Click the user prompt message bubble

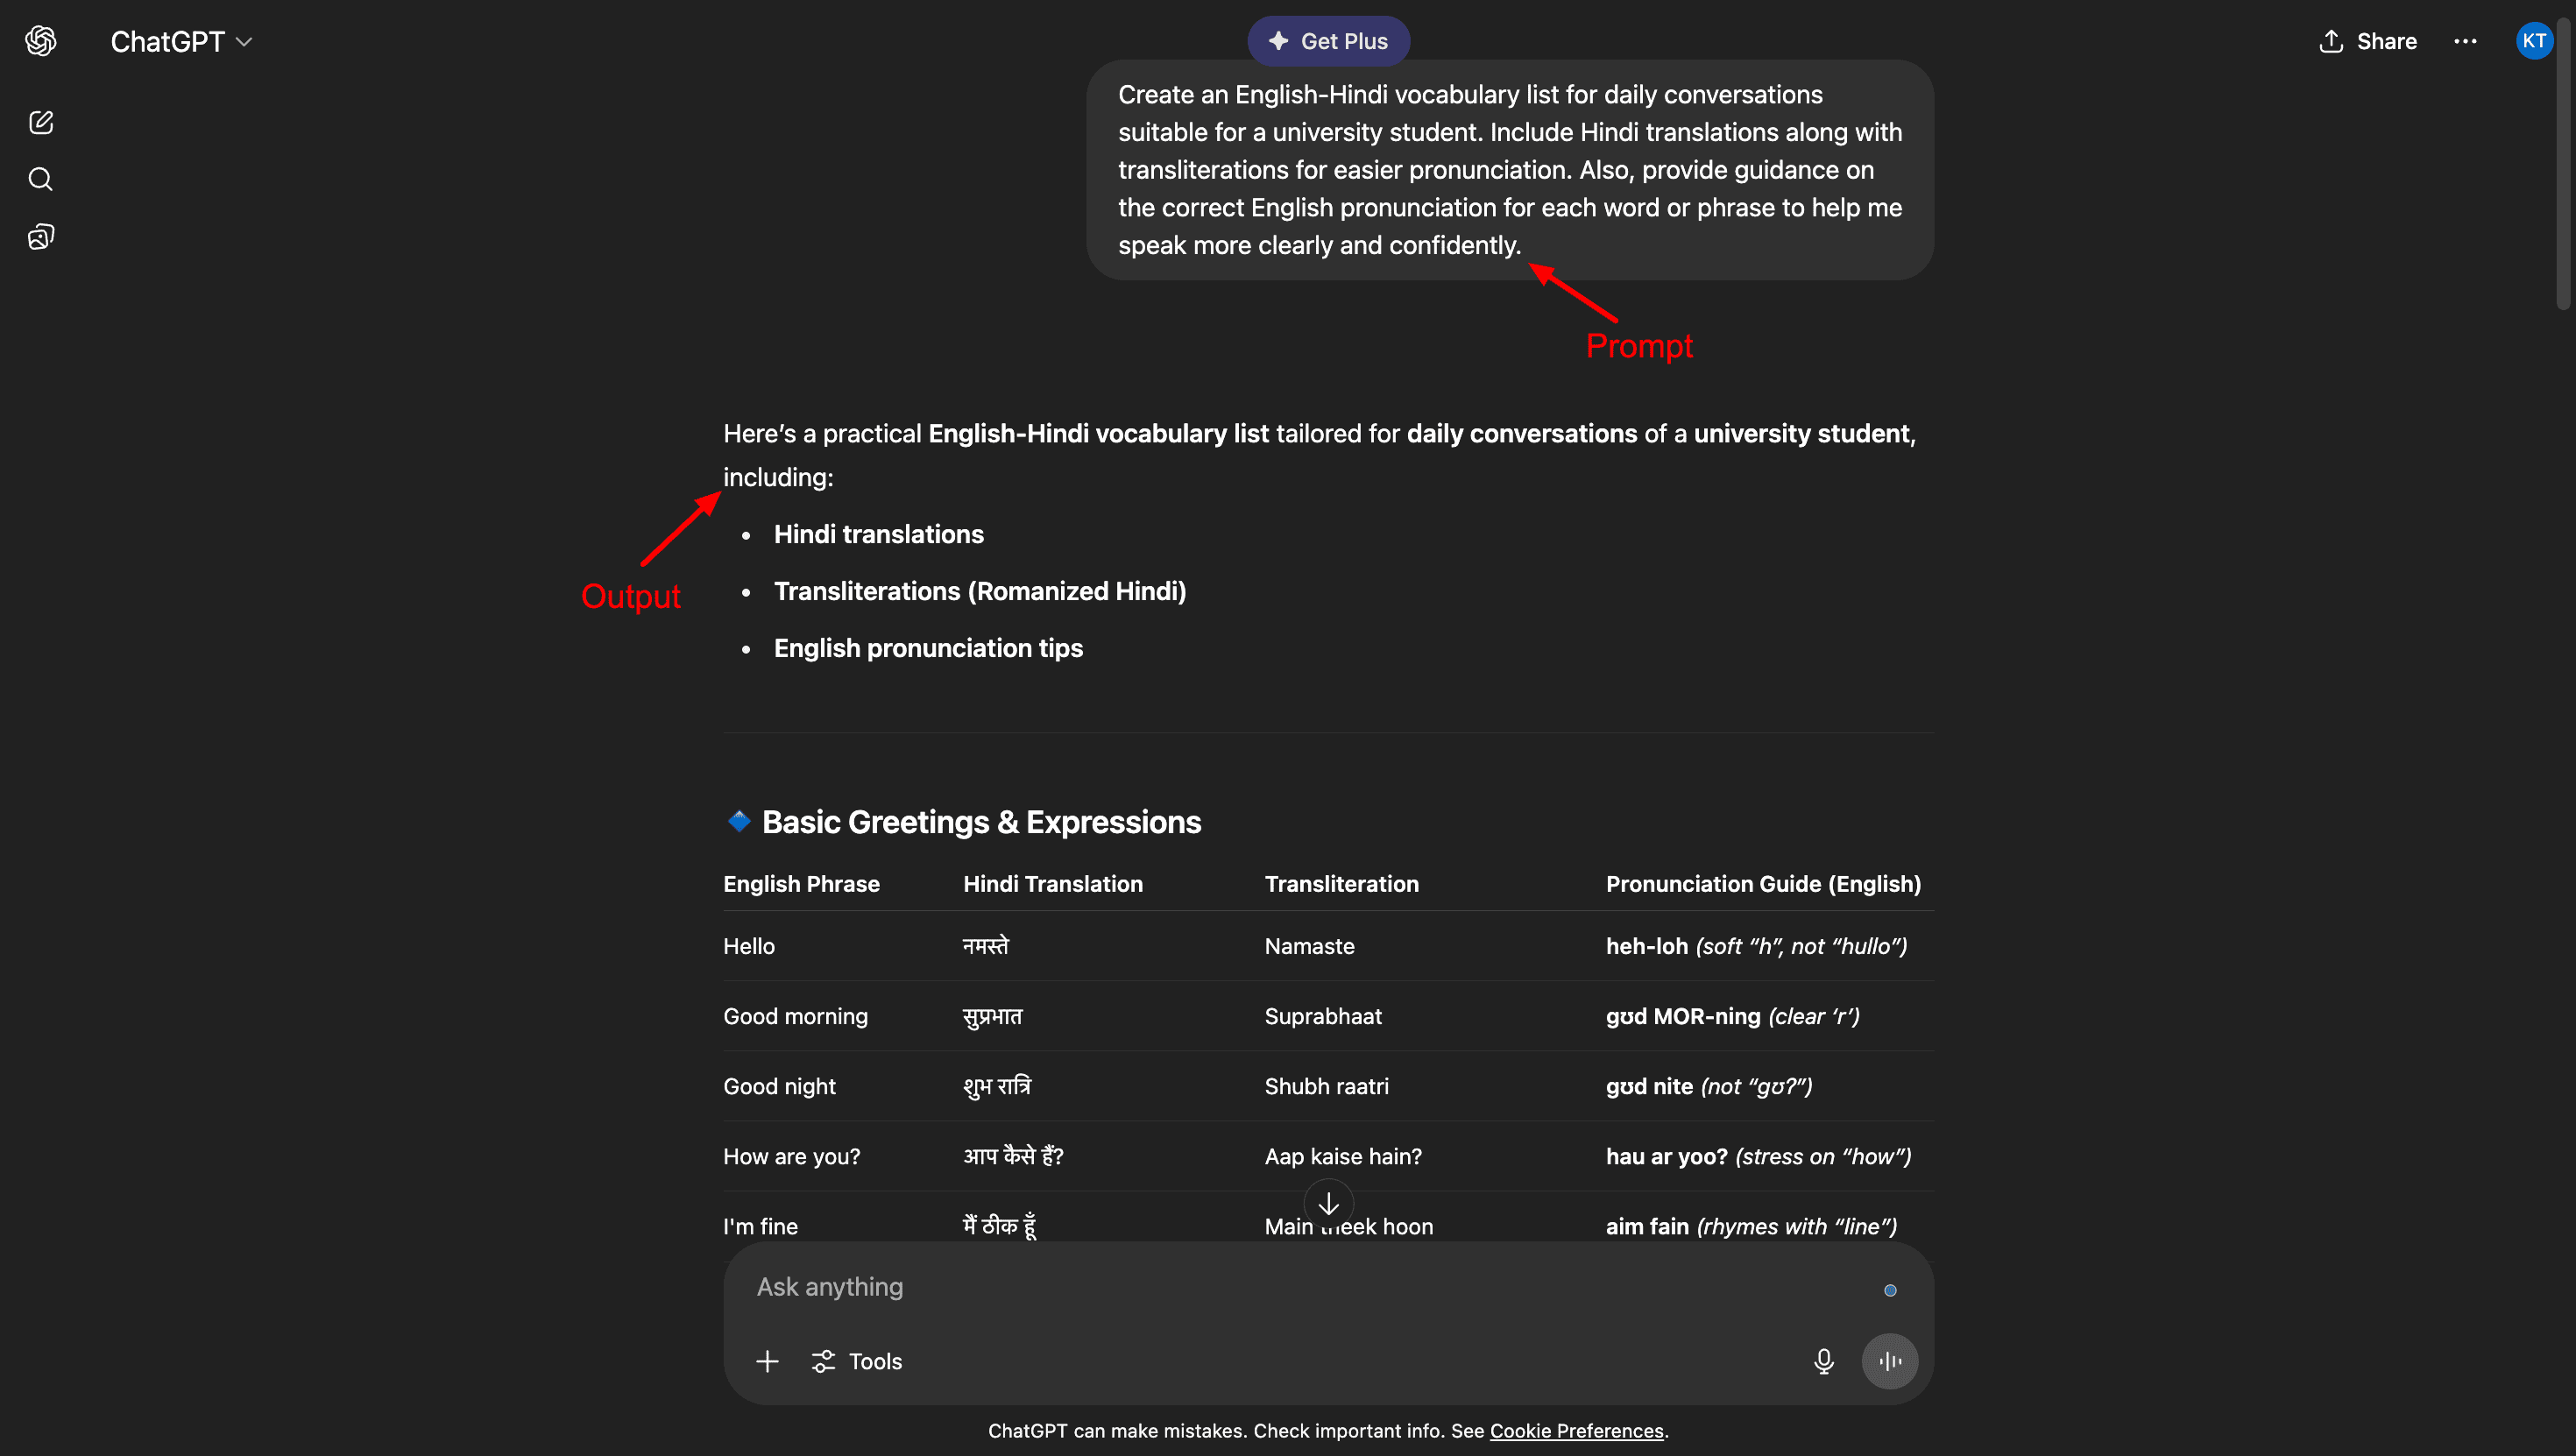[1509, 170]
